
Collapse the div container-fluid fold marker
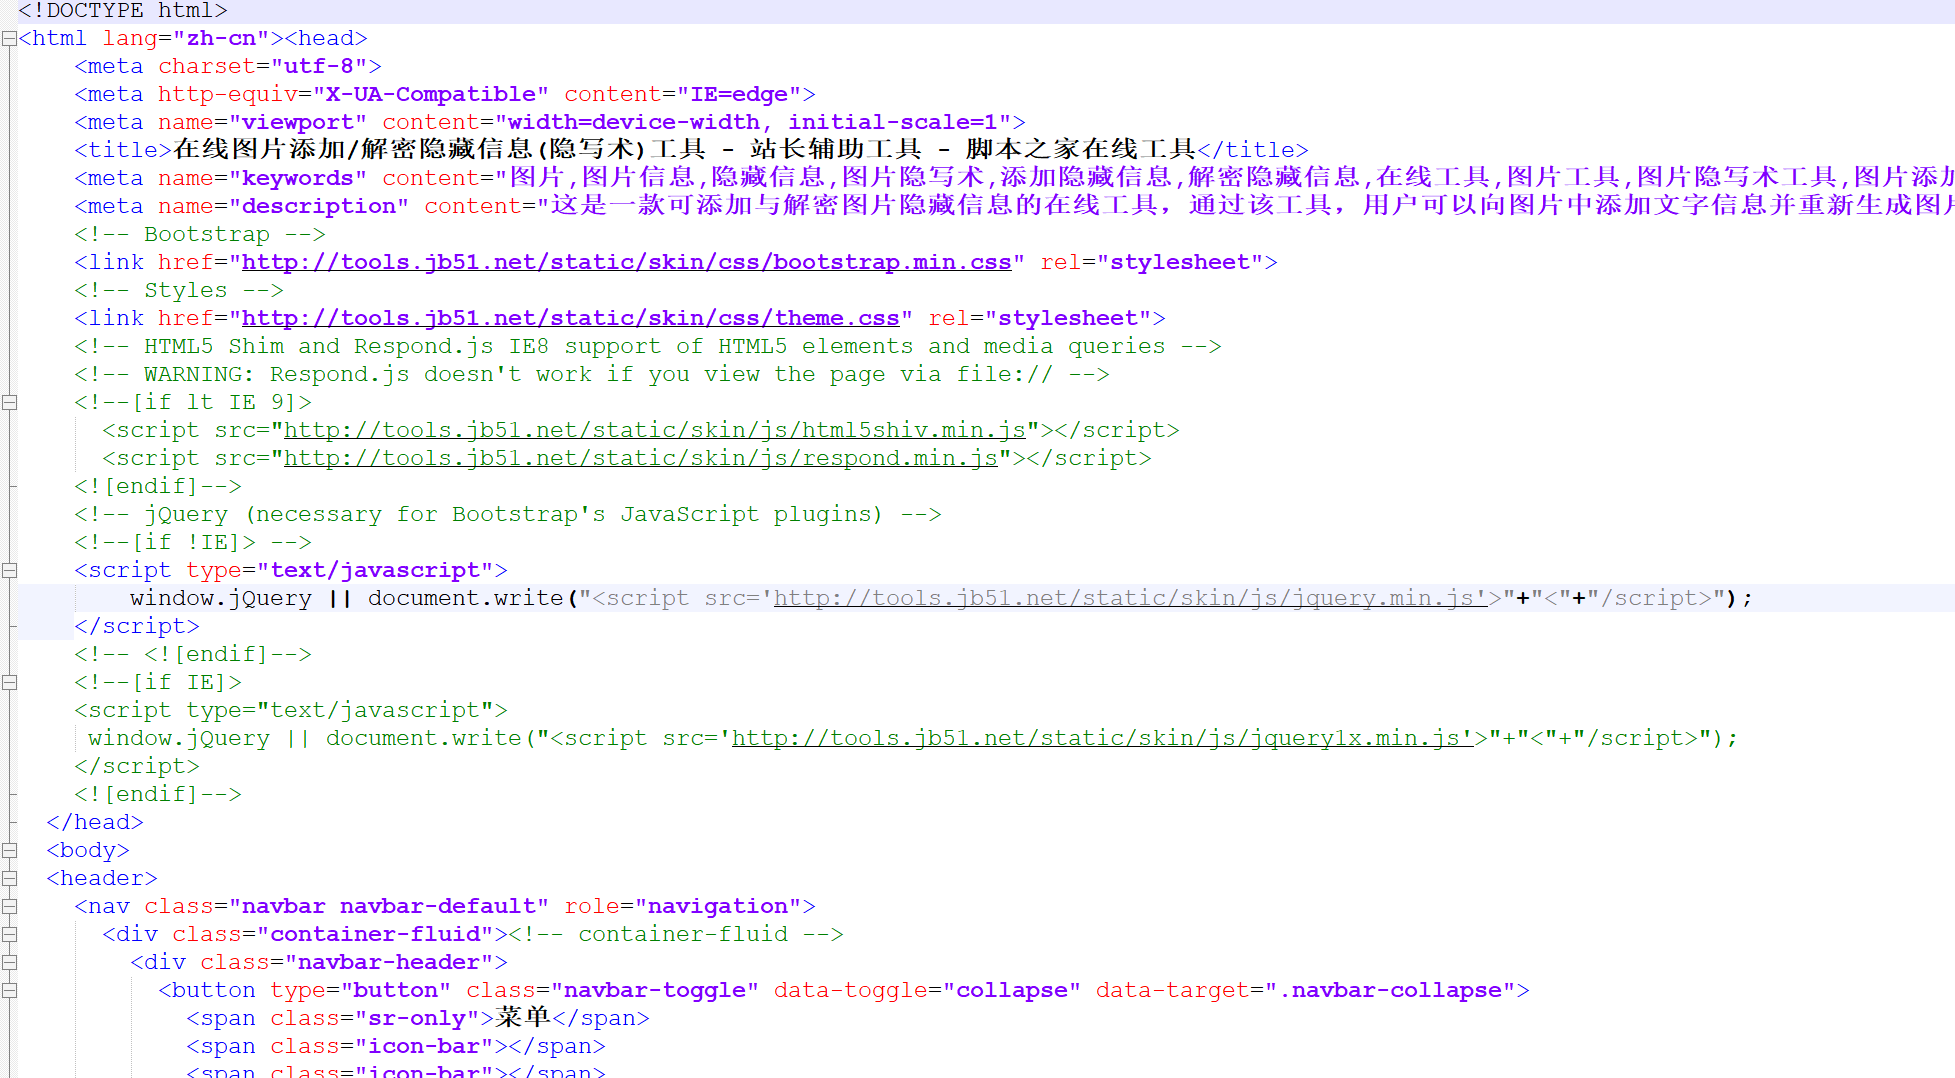9,935
